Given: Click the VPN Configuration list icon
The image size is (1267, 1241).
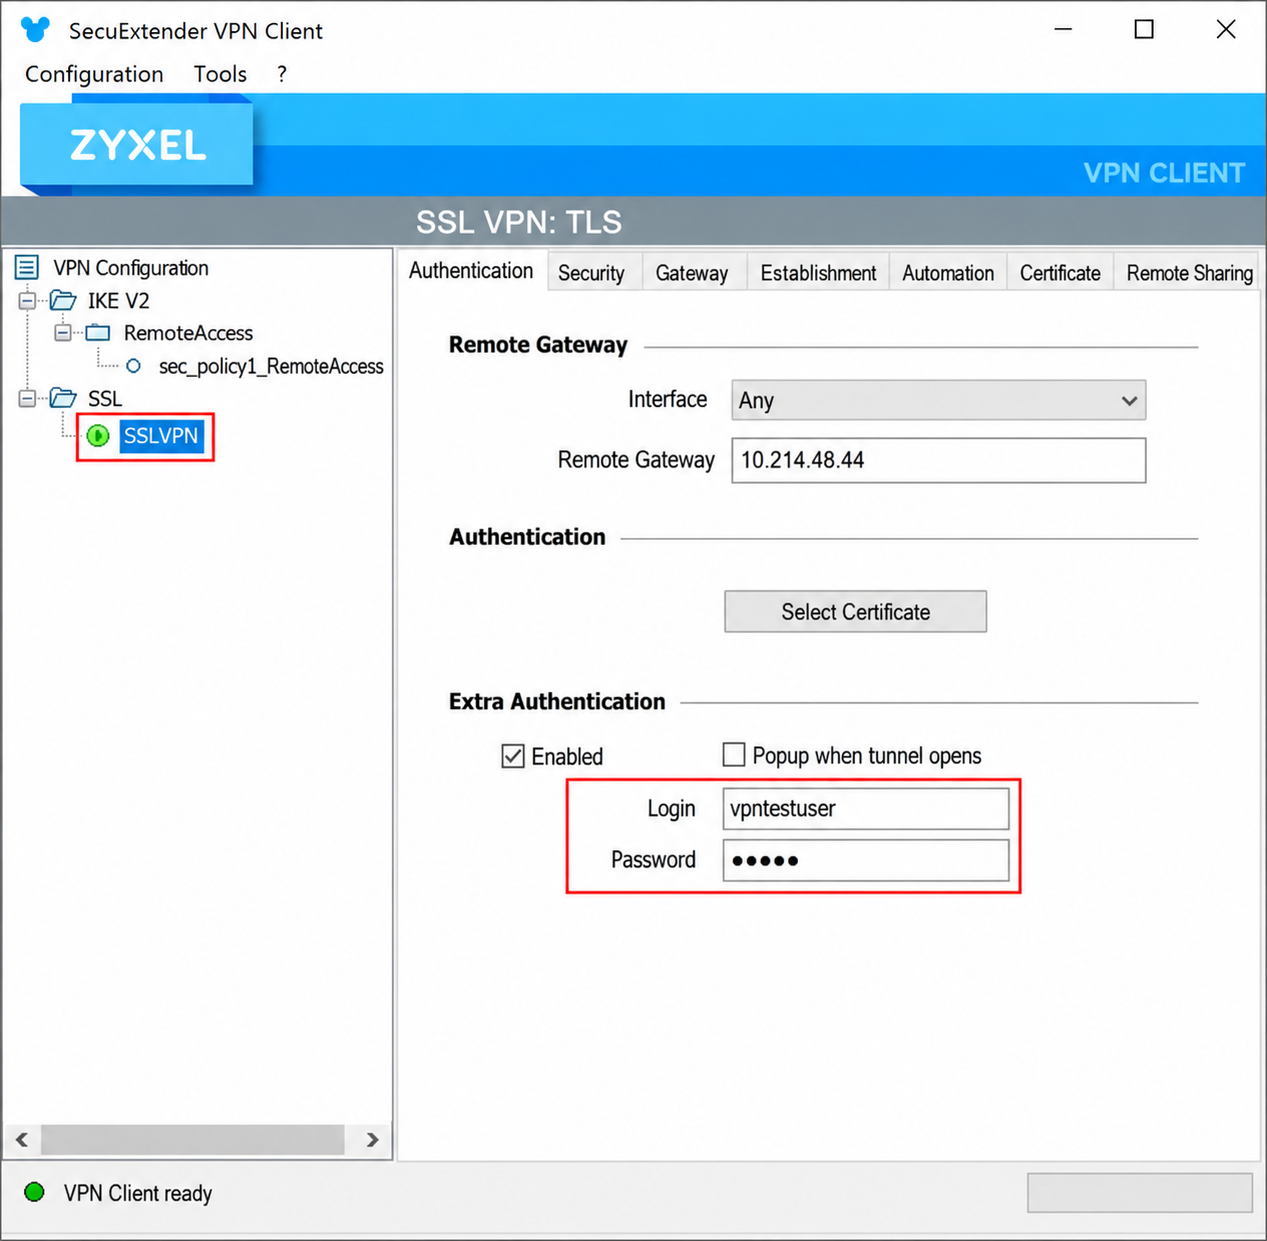Looking at the screenshot, I should (27, 267).
